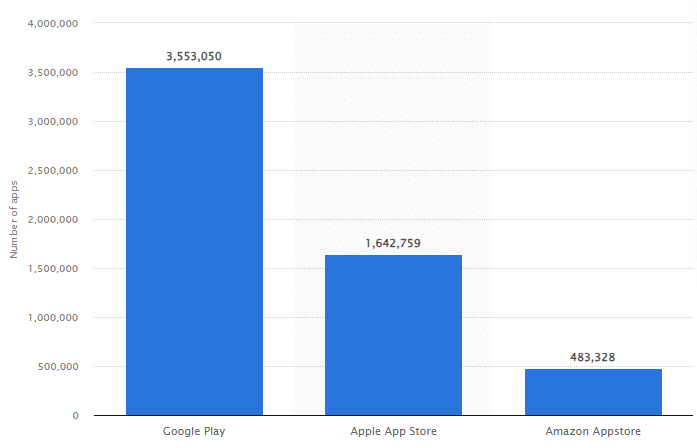Select the 483,328 data label
This screenshot has height=448, width=697.
[x=593, y=357]
